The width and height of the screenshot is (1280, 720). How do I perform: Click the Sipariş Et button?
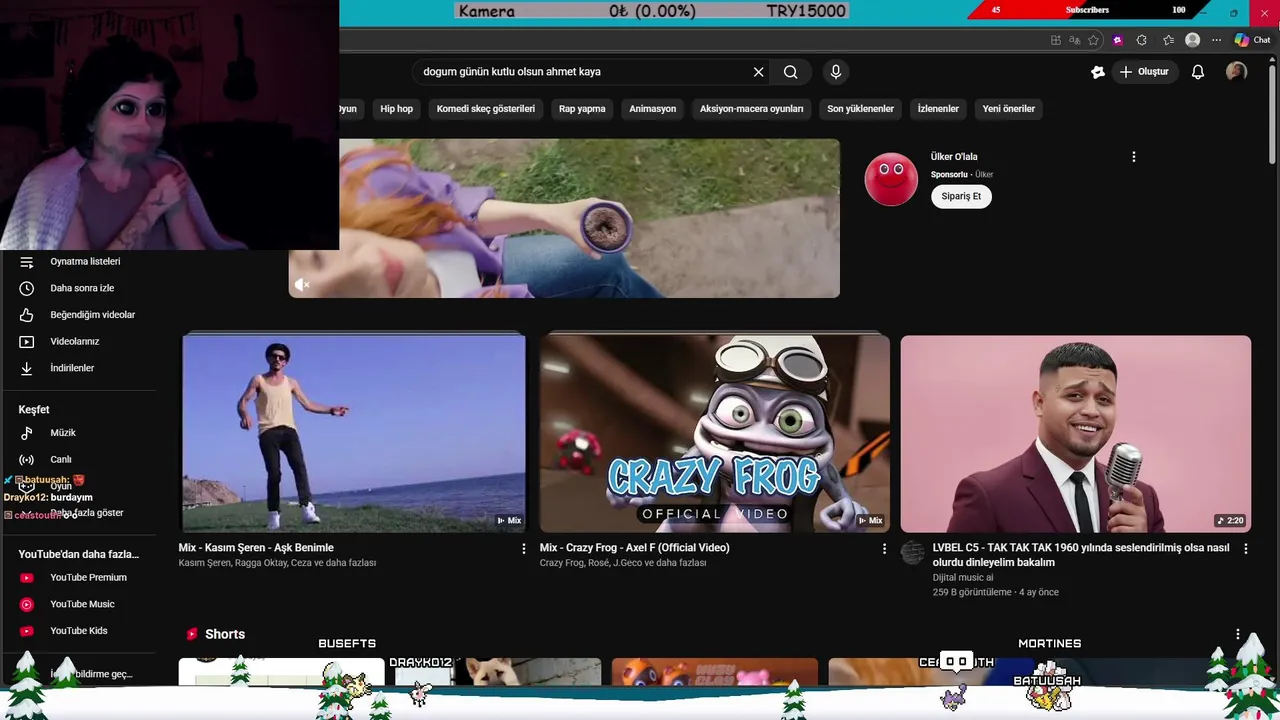(961, 196)
